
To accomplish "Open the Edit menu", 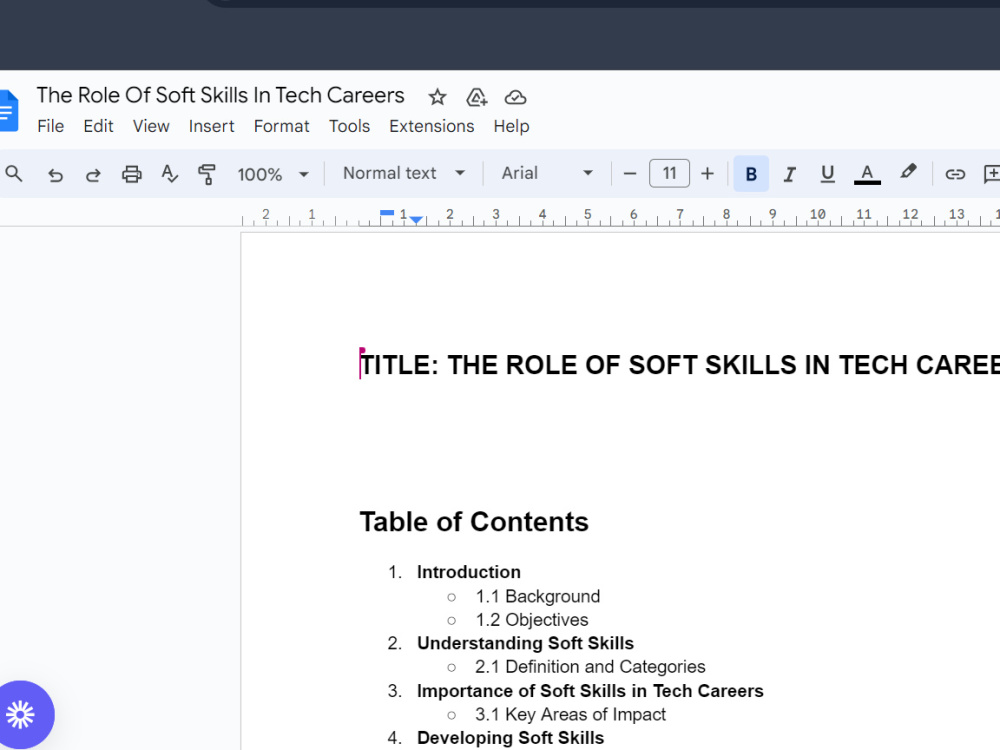I will click(98, 126).
